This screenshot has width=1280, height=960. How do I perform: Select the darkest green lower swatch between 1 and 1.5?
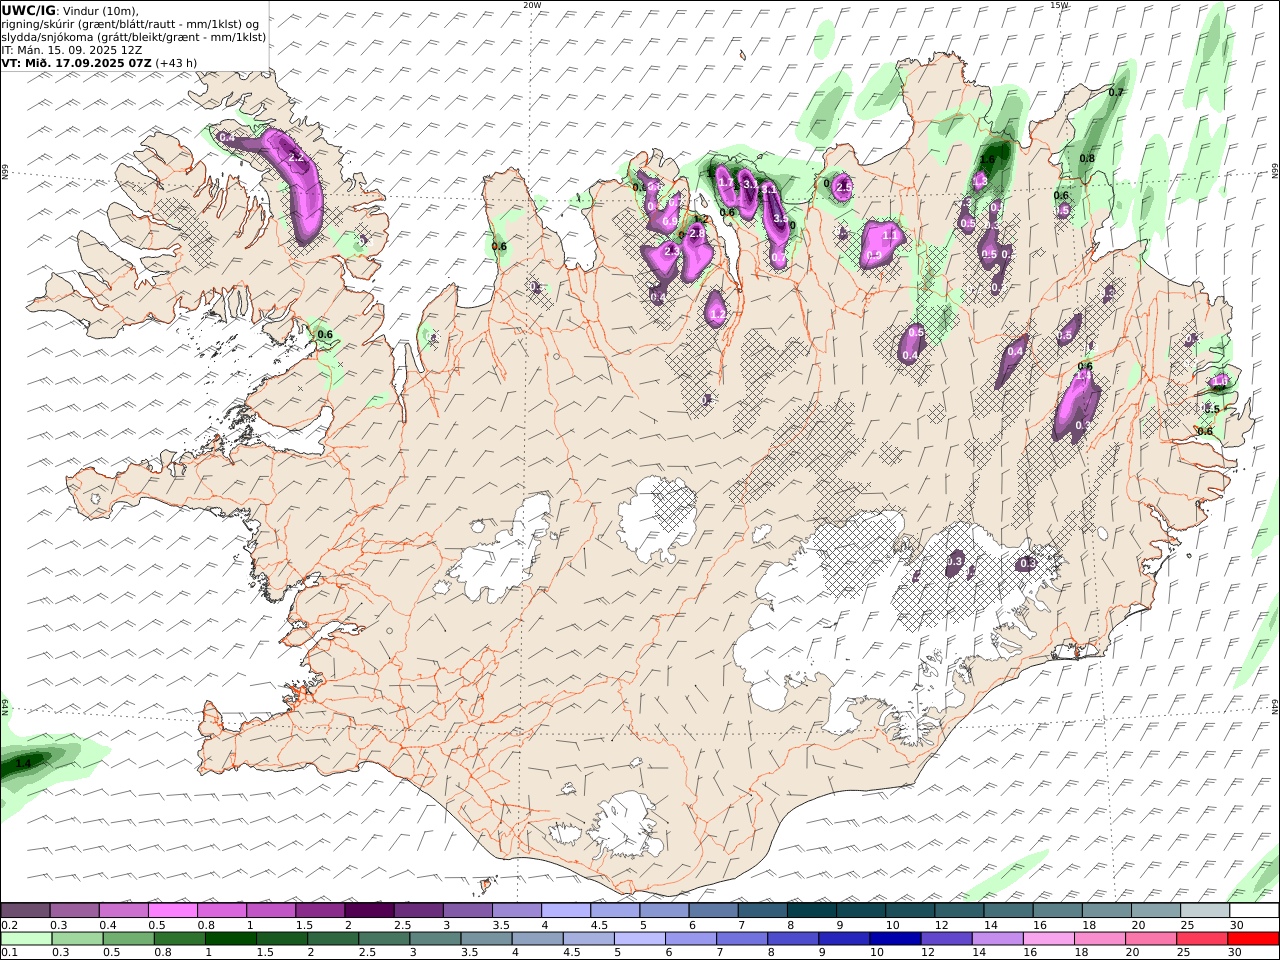pos(230,939)
